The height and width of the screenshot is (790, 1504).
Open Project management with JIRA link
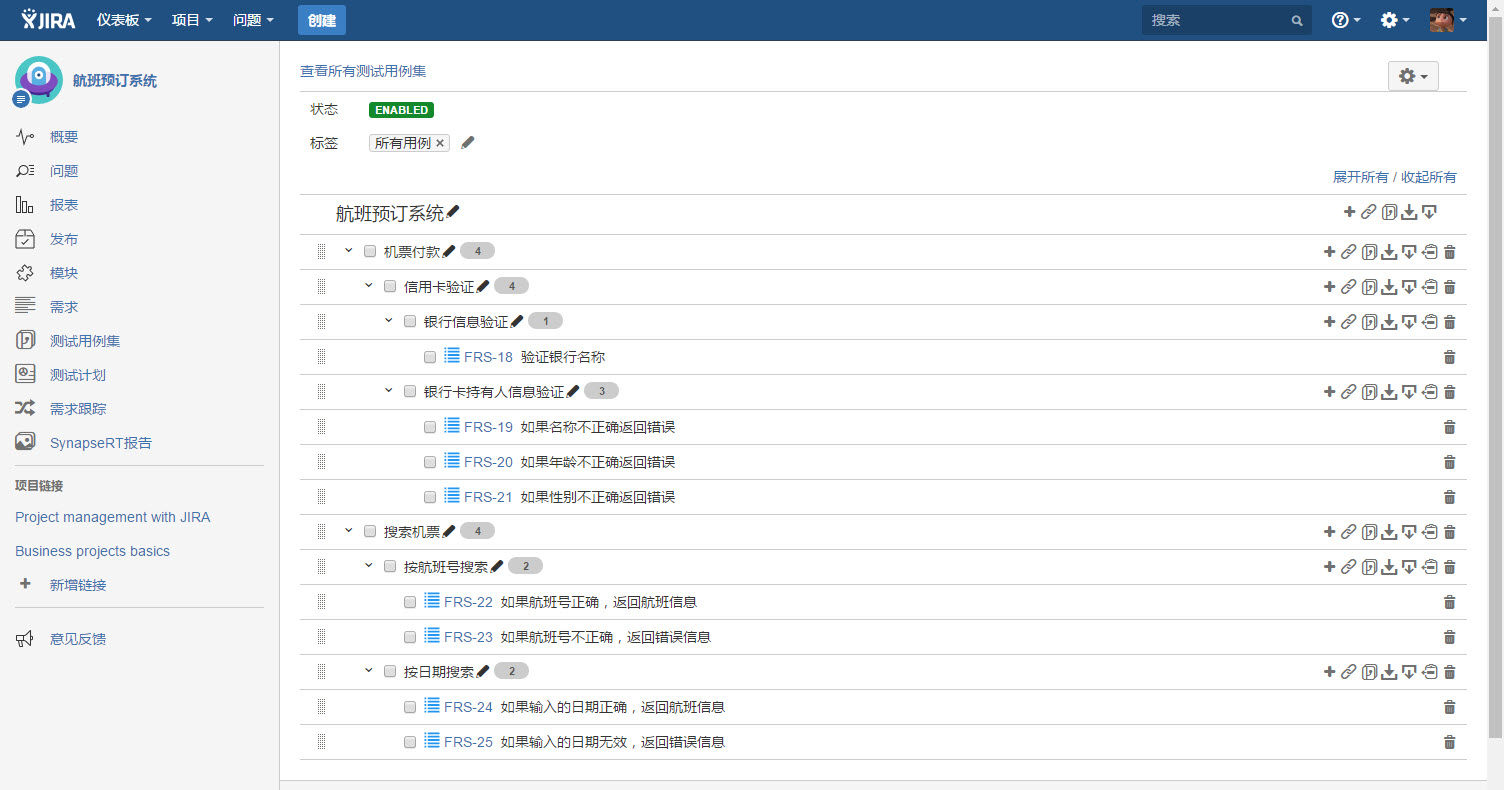(113, 517)
